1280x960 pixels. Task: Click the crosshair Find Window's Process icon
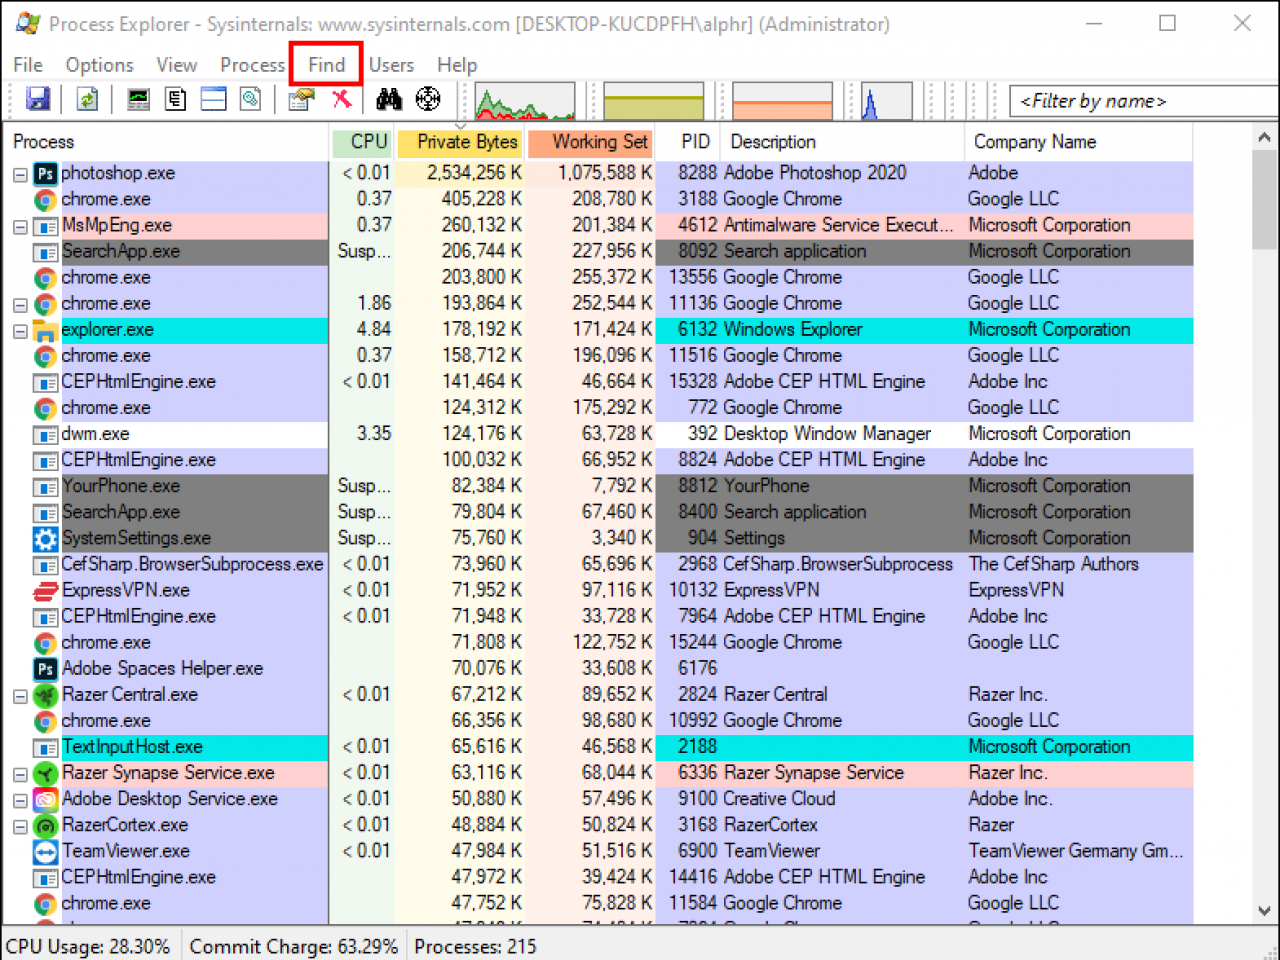[x=428, y=99]
